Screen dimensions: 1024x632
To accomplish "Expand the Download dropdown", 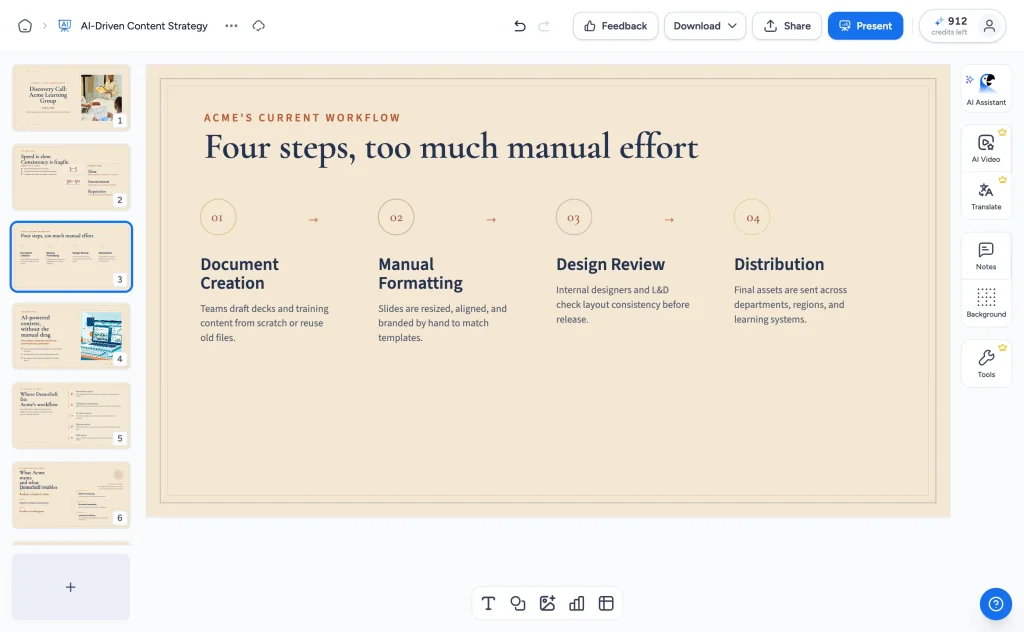I will (x=705, y=26).
